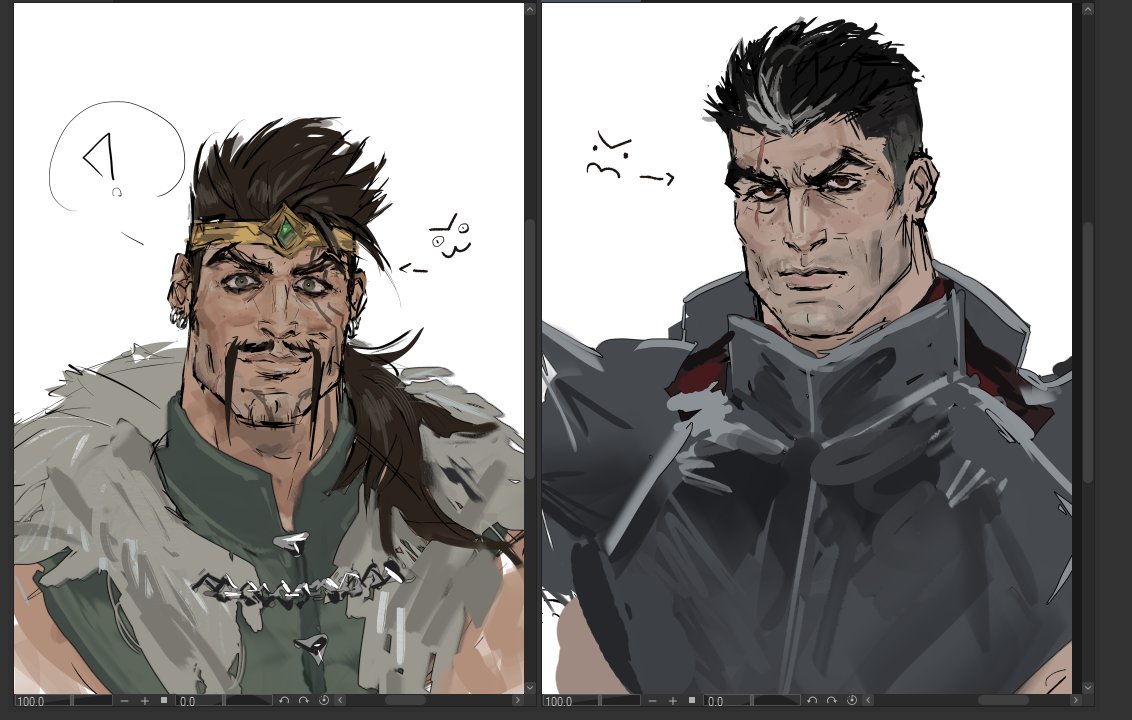Click right canvas vertical scroll up arrow
Screen dimensions: 1132x720
[x=1089, y=9]
